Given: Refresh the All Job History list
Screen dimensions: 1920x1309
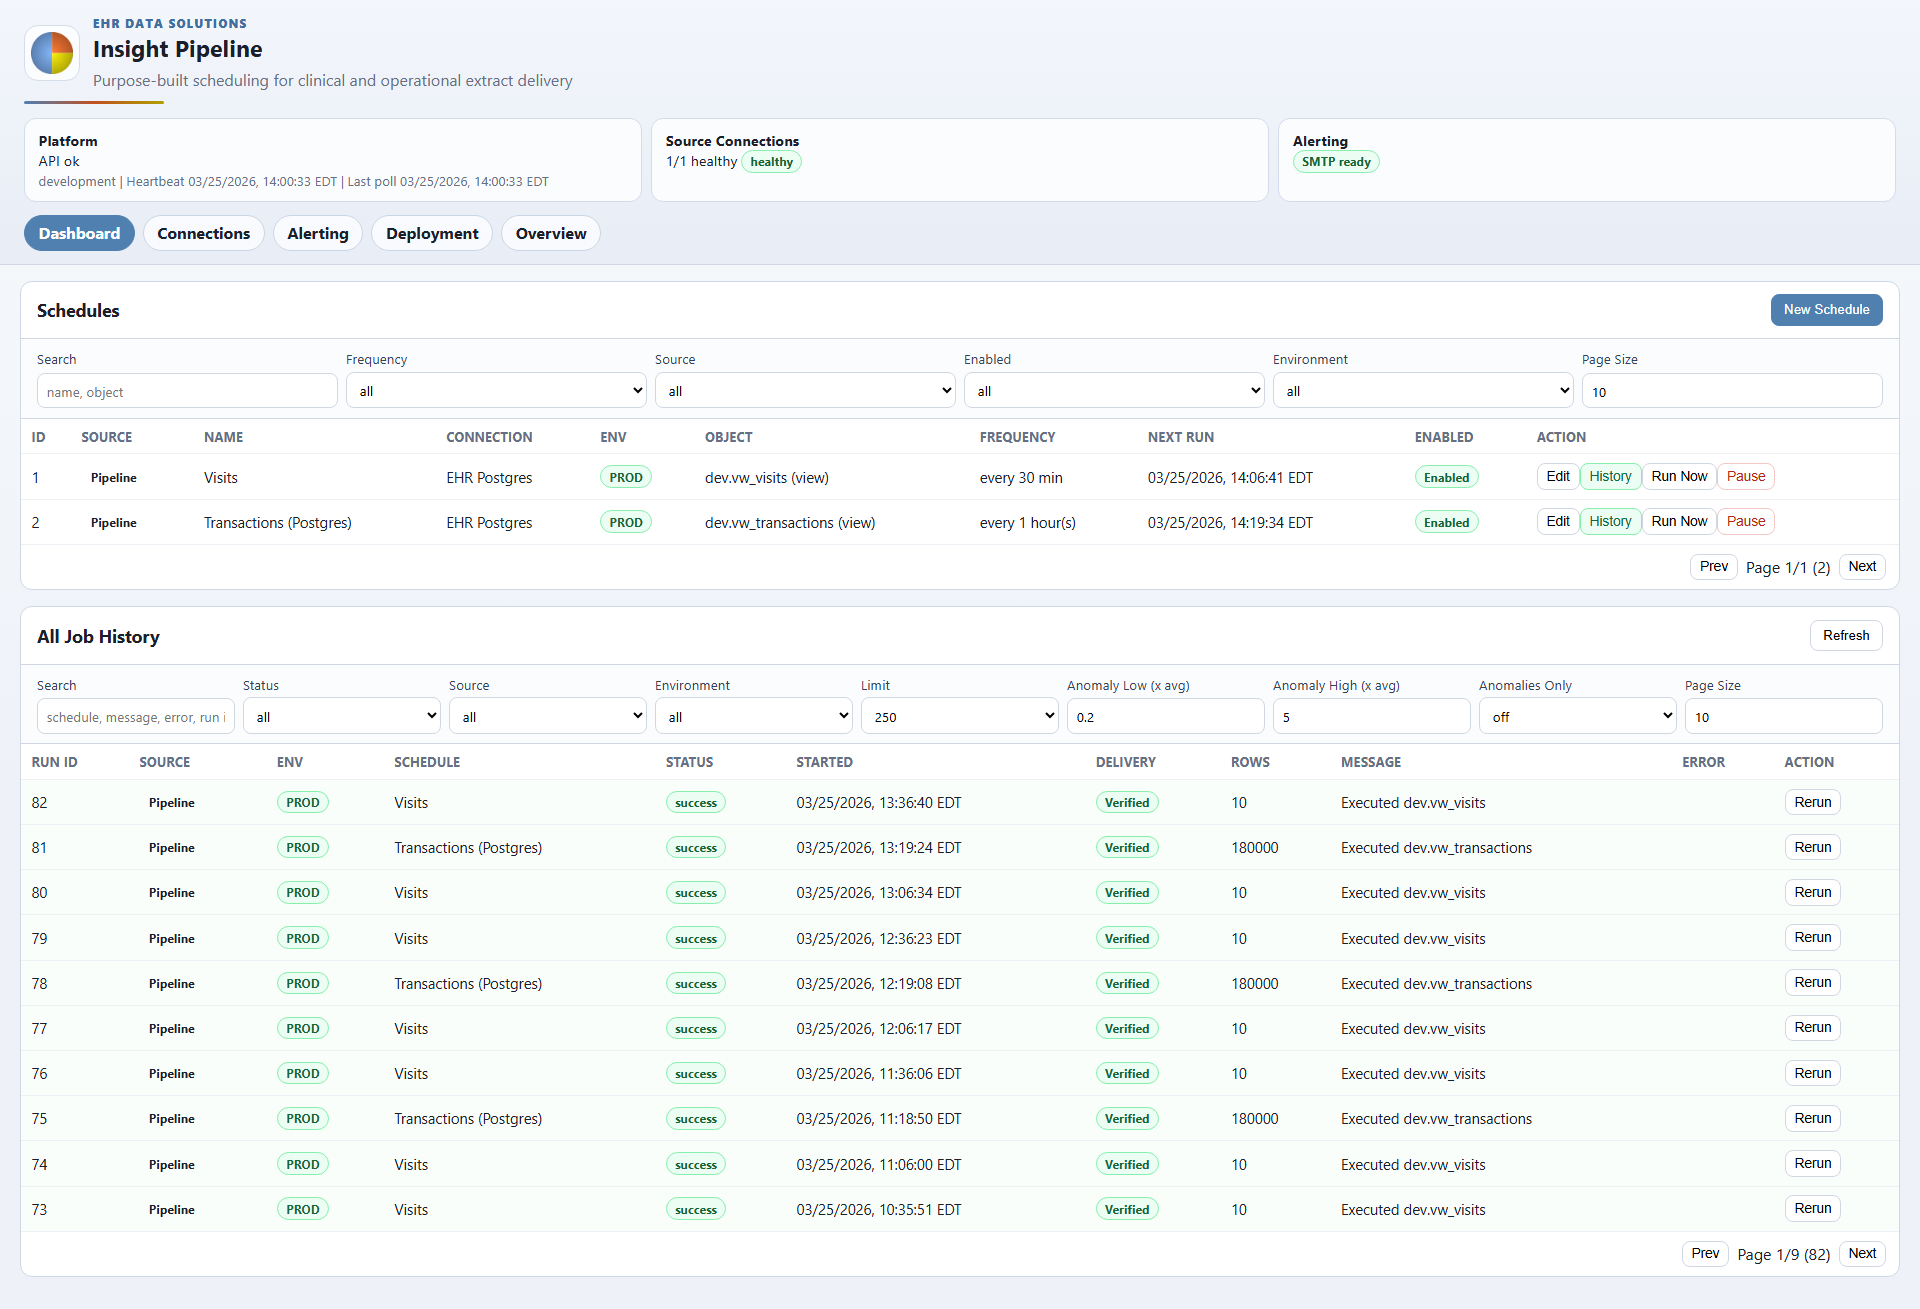Looking at the screenshot, I should [1845, 635].
